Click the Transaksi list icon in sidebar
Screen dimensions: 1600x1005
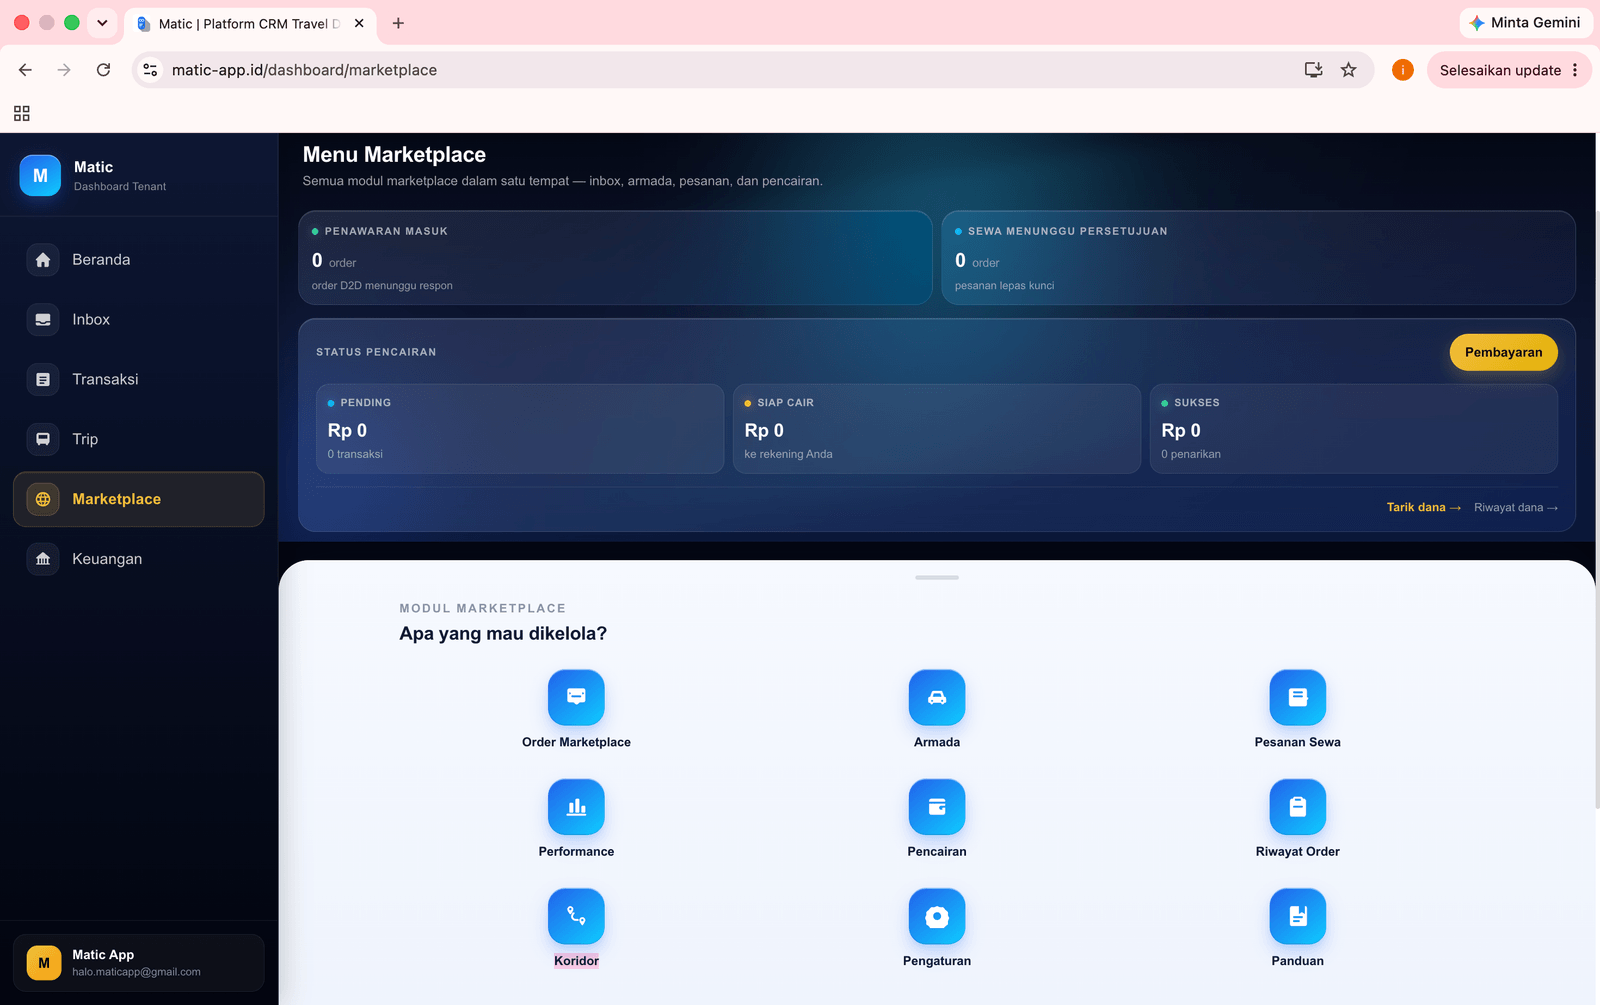tap(43, 380)
